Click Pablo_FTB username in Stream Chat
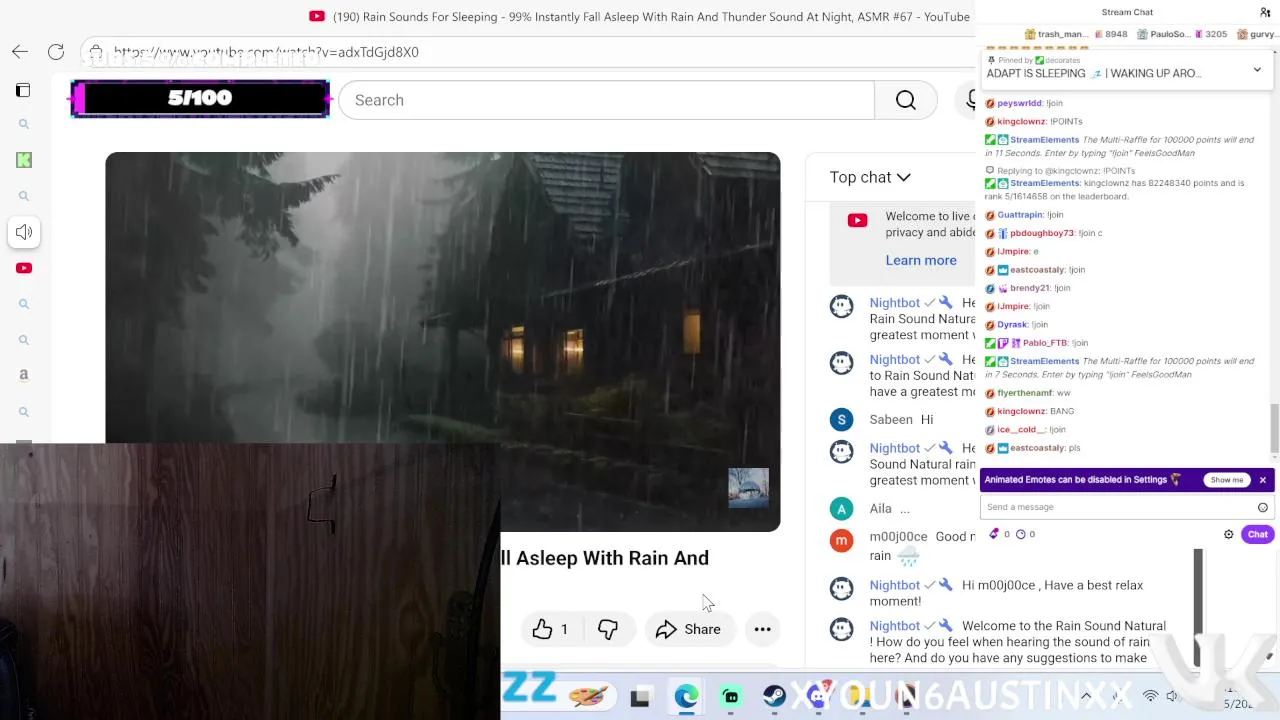The image size is (1280, 720). (1045, 343)
